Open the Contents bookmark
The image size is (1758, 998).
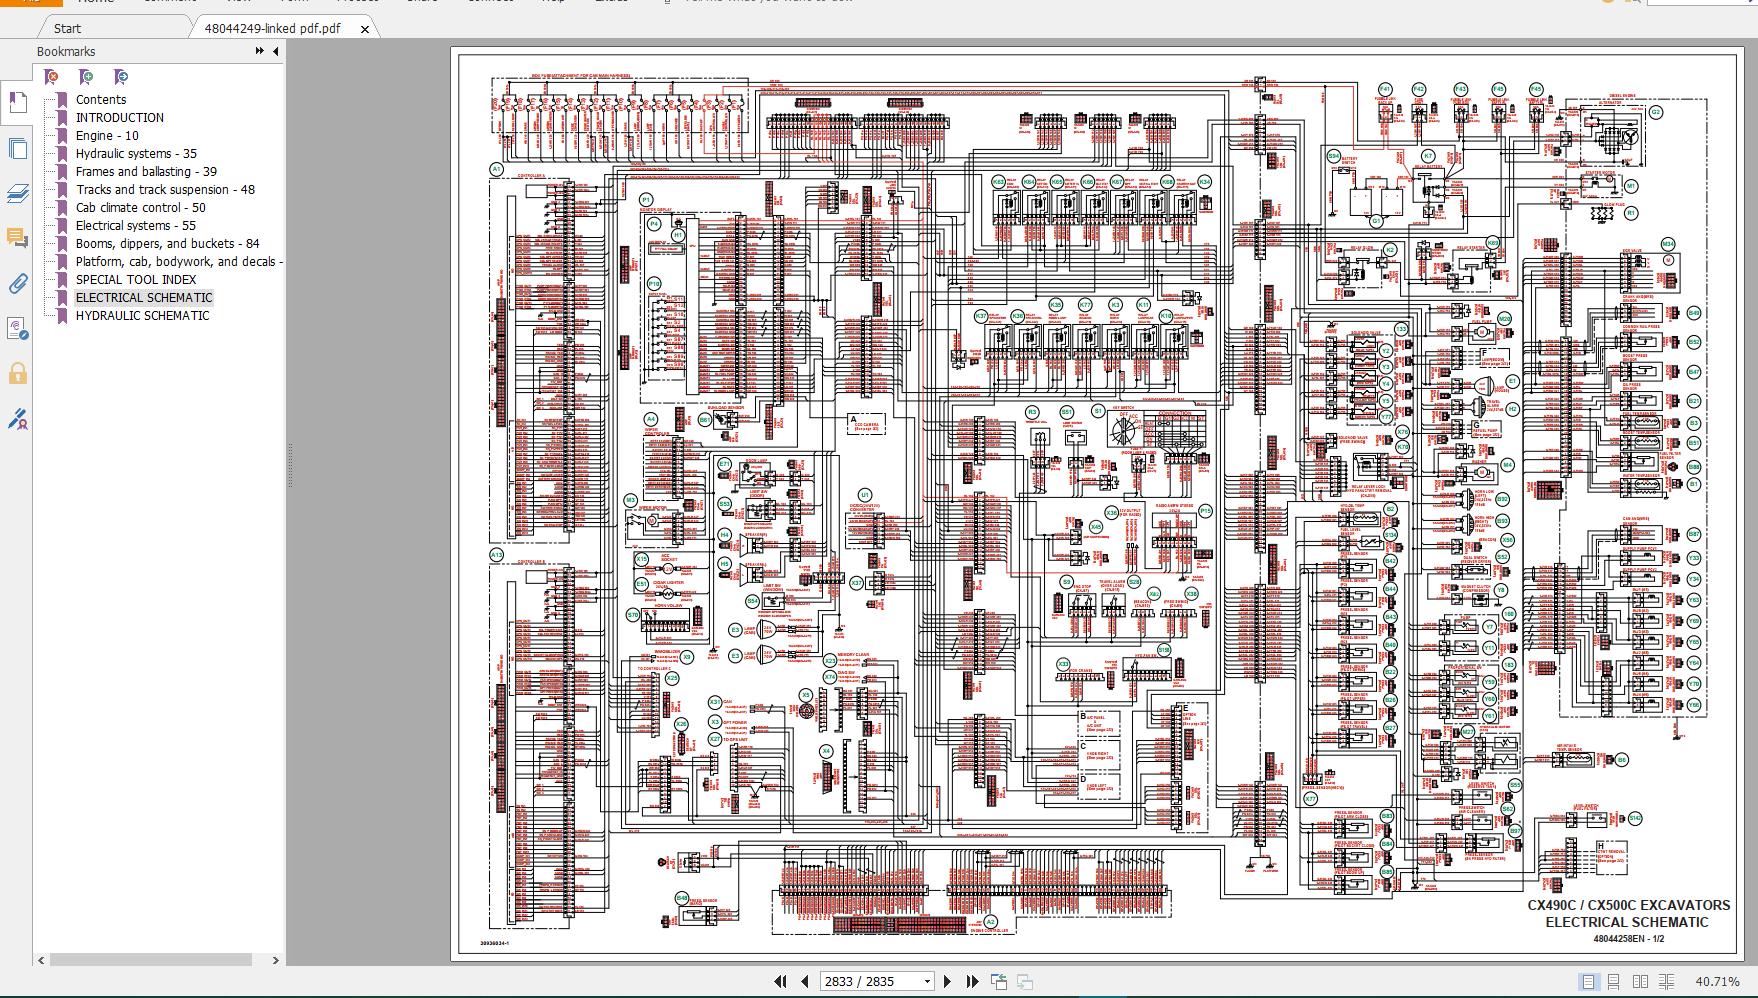(101, 99)
